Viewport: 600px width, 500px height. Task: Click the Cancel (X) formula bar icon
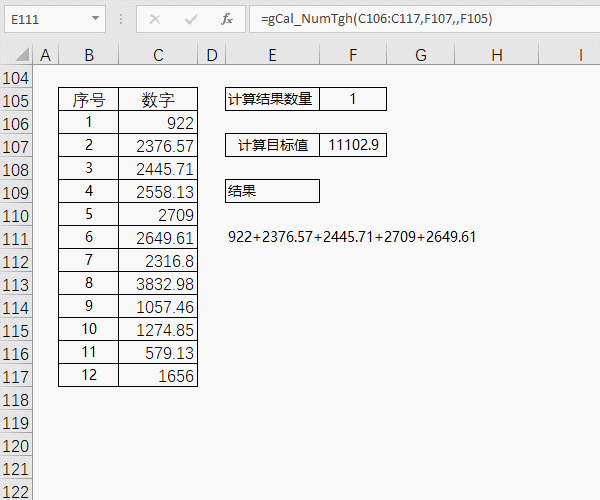(x=155, y=19)
